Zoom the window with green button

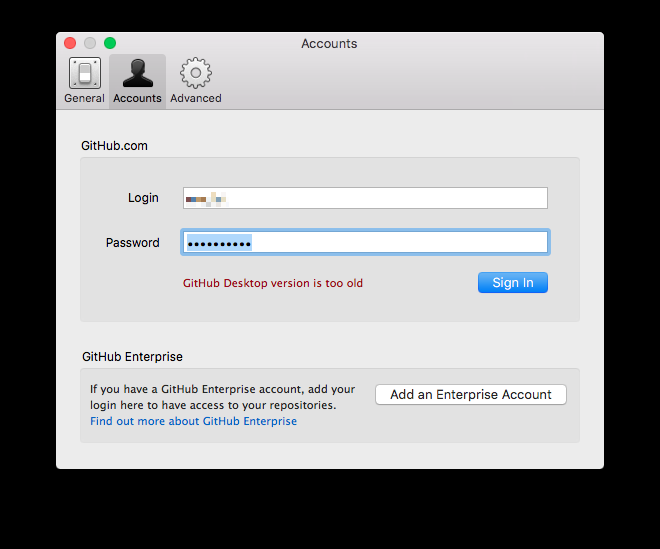[110, 43]
